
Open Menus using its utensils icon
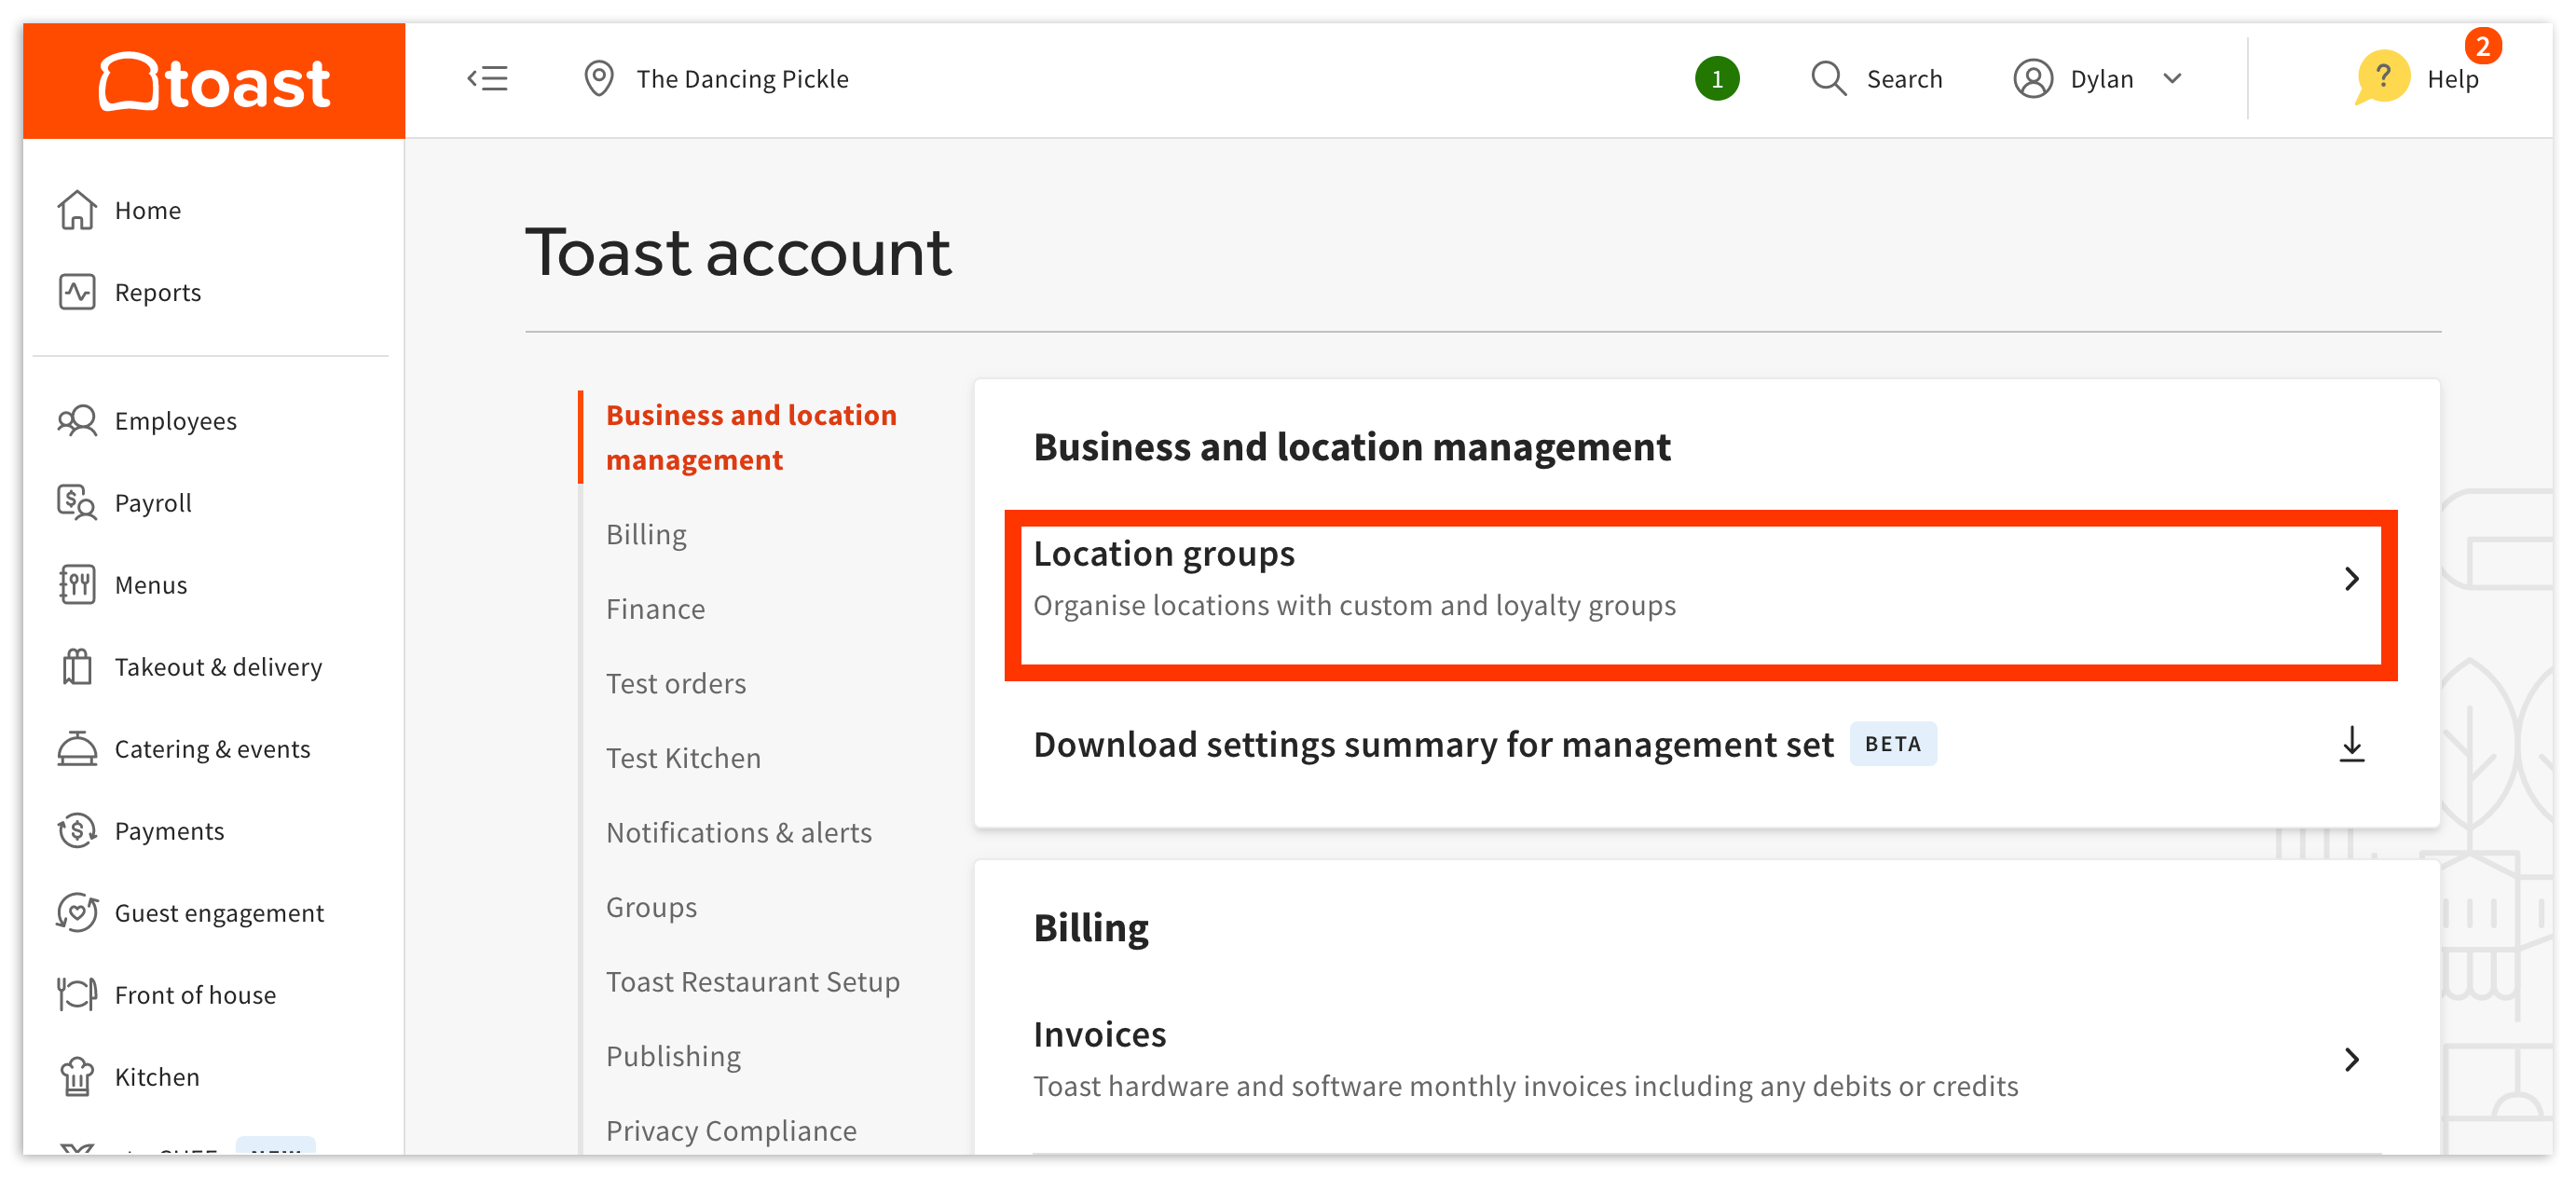point(77,585)
